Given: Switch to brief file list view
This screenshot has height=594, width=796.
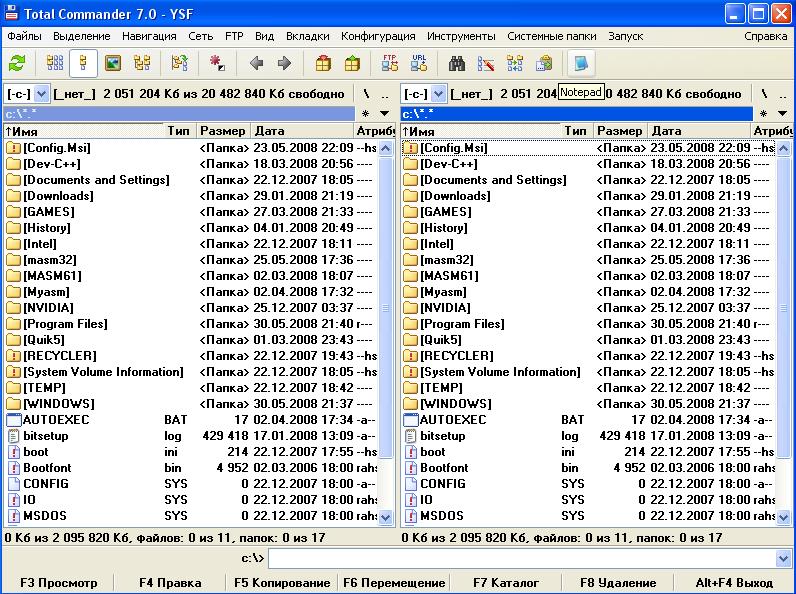Looking at the screenshot, I should tap(55, 63).
